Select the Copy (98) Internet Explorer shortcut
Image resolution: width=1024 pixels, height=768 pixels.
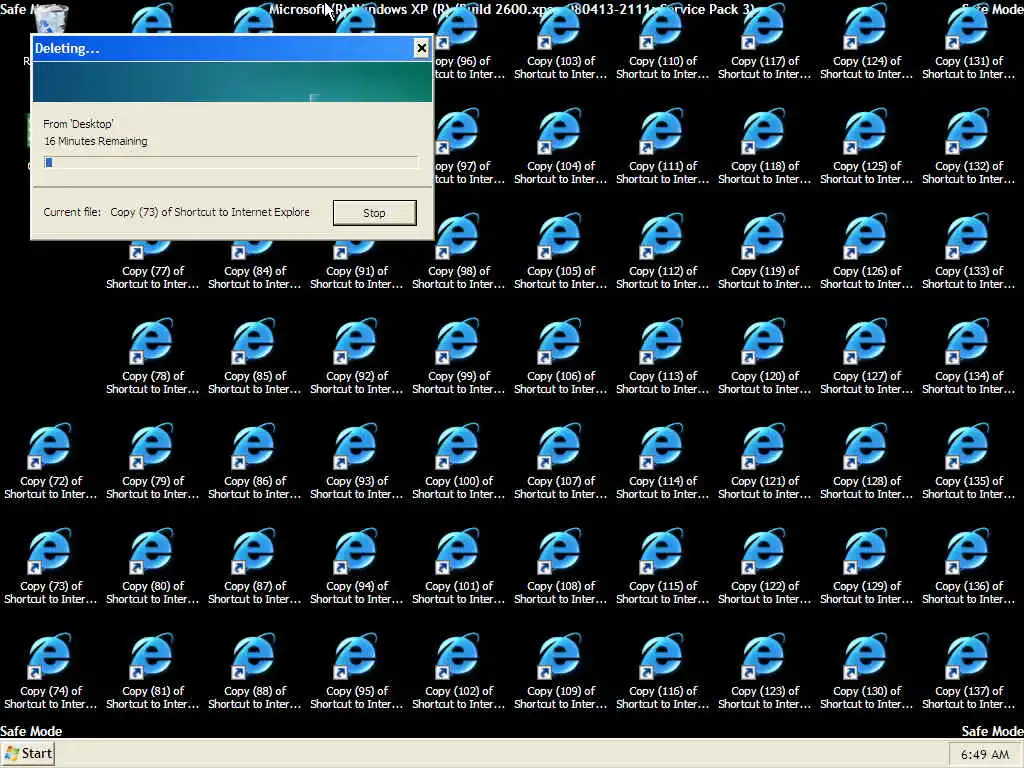[458, 252]
